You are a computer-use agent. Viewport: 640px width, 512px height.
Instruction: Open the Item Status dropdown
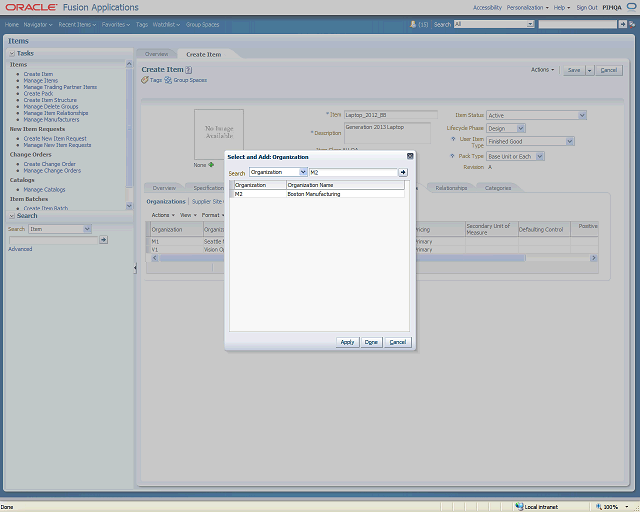click(x=582, y=116)
